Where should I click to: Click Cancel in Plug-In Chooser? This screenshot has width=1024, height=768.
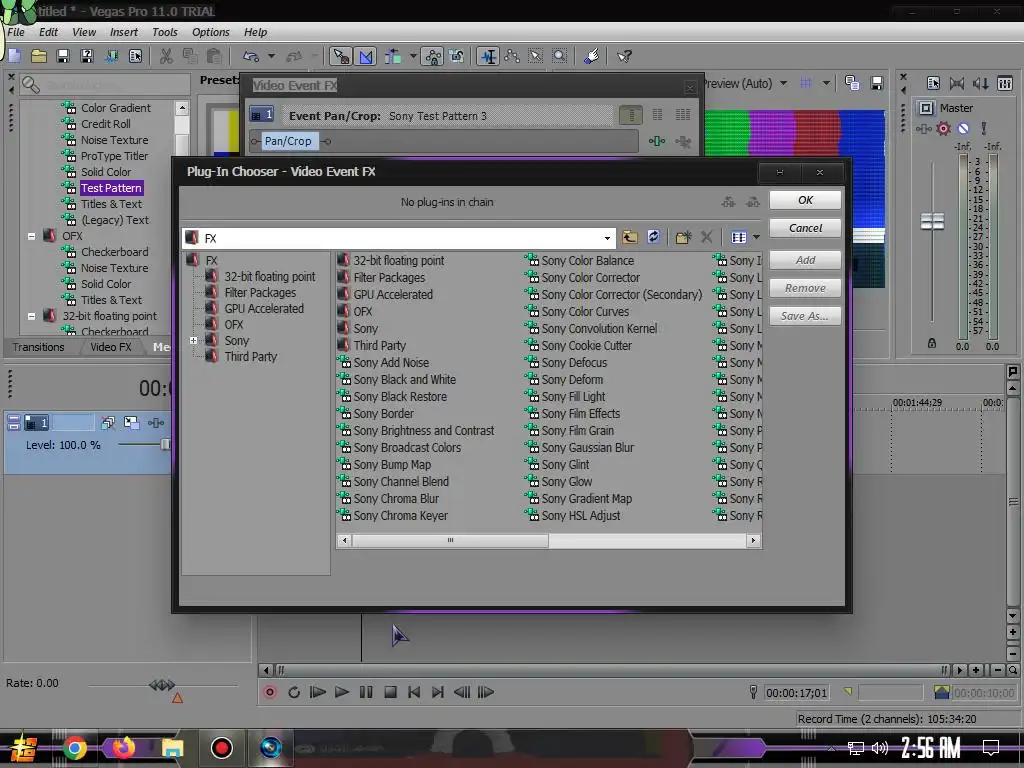point(805,228)
